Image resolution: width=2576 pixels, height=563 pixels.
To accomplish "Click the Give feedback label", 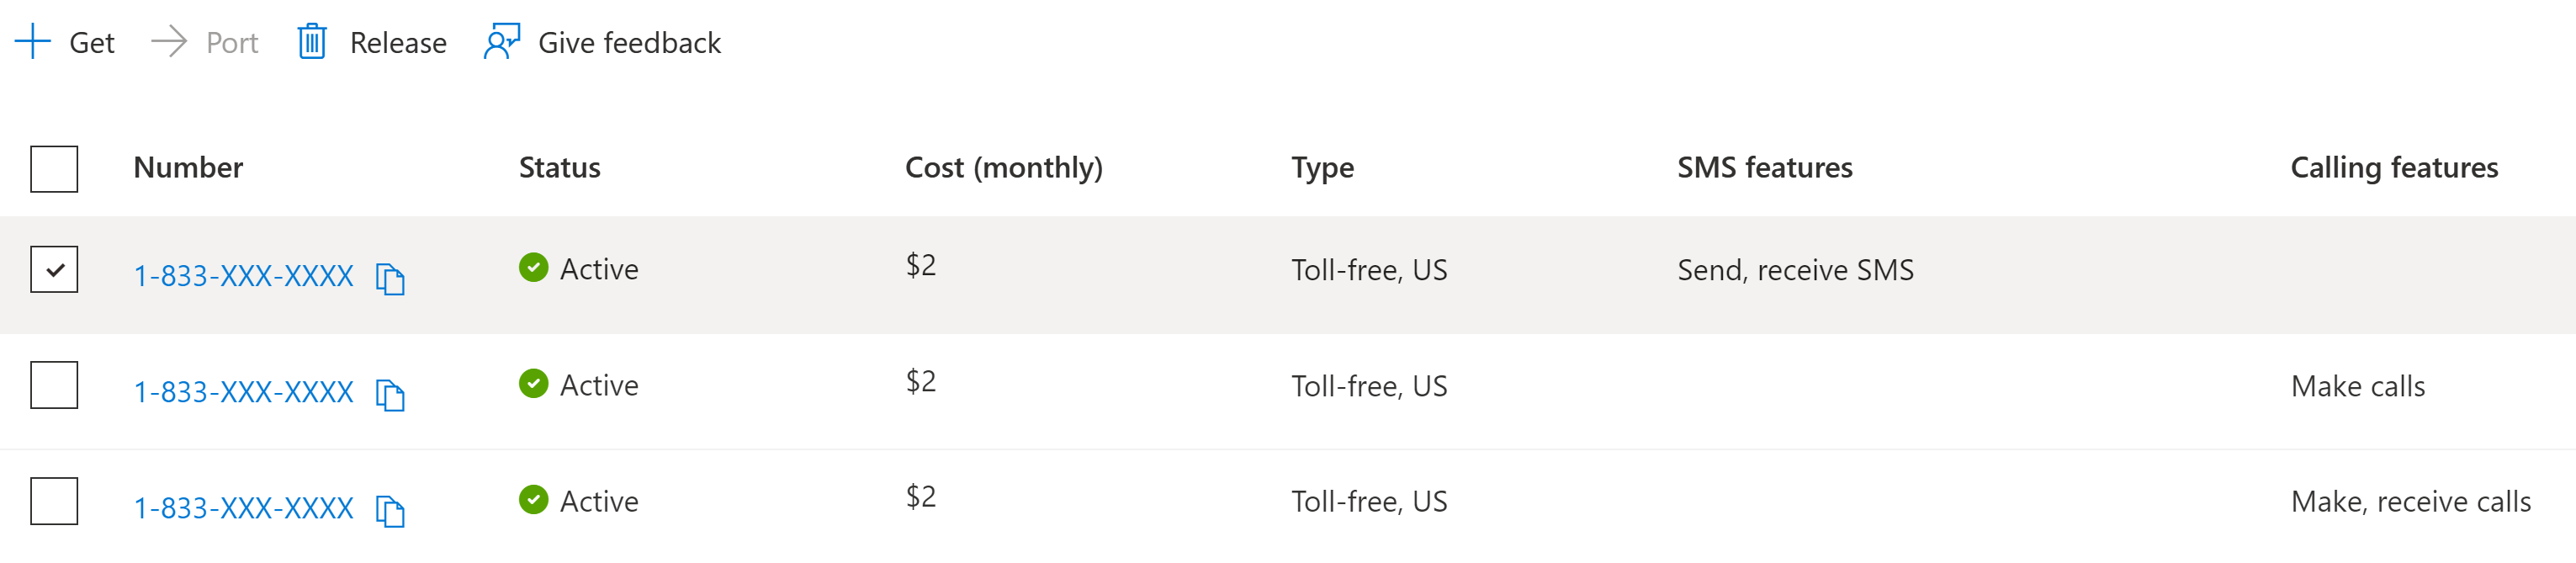I will coord(629,43).
